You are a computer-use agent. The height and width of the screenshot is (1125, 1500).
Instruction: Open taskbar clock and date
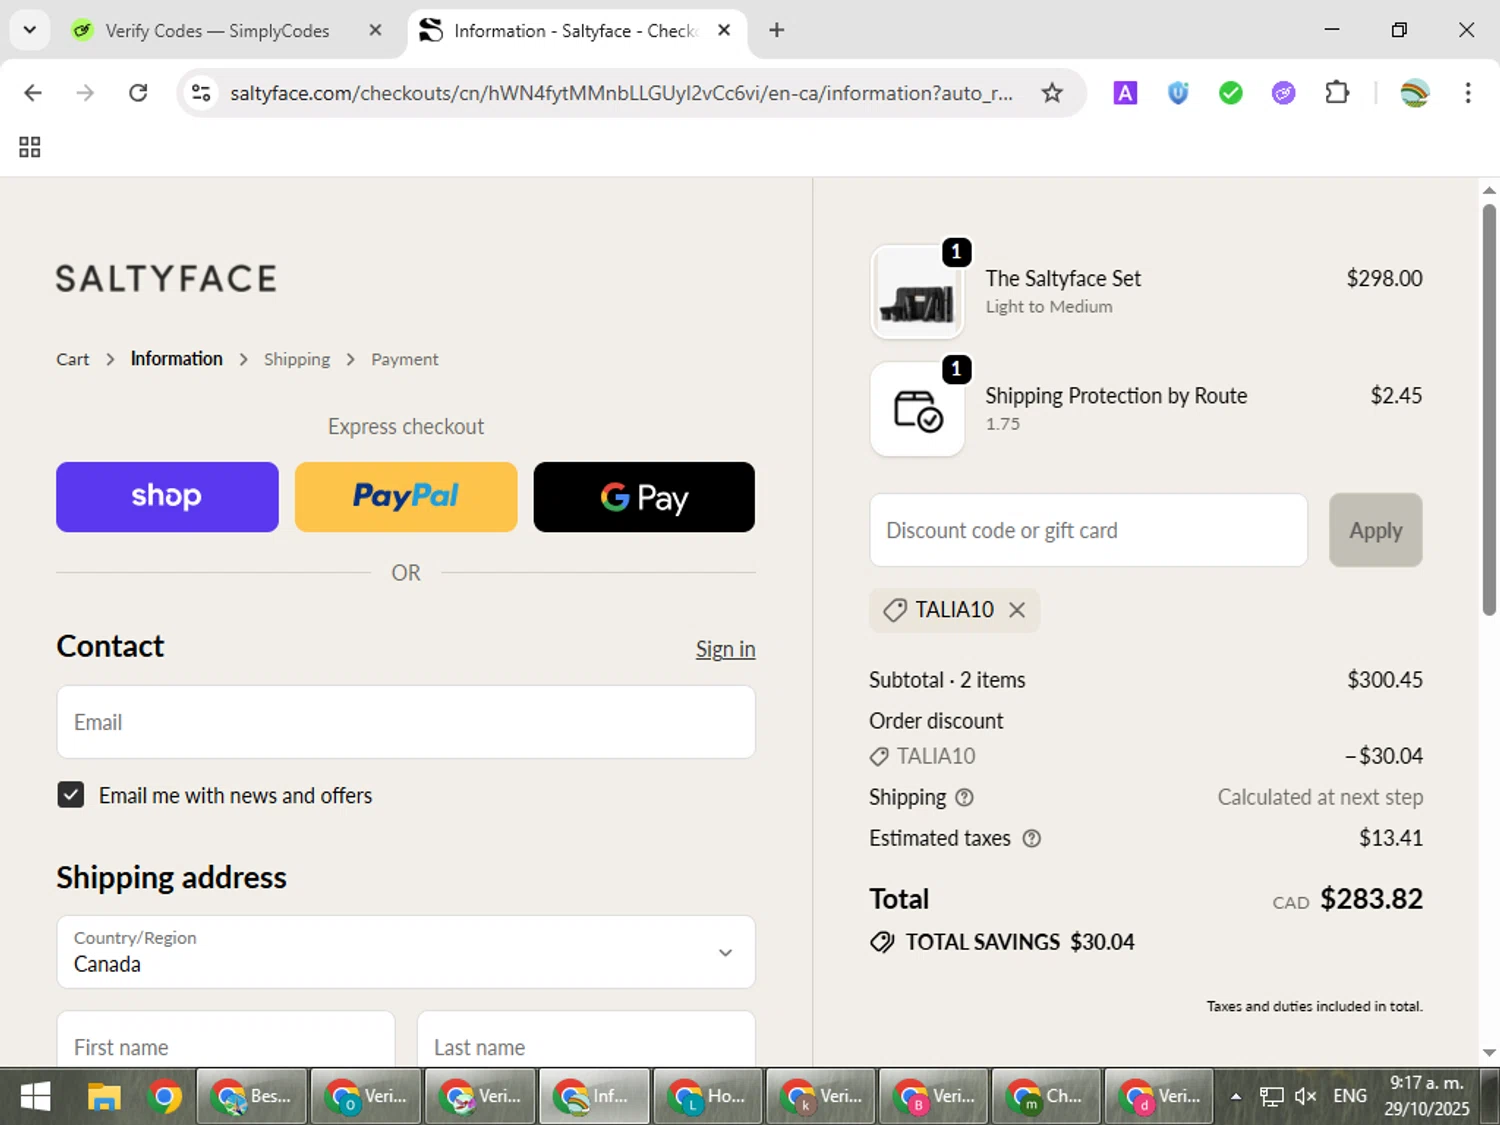(1427, 1096)
